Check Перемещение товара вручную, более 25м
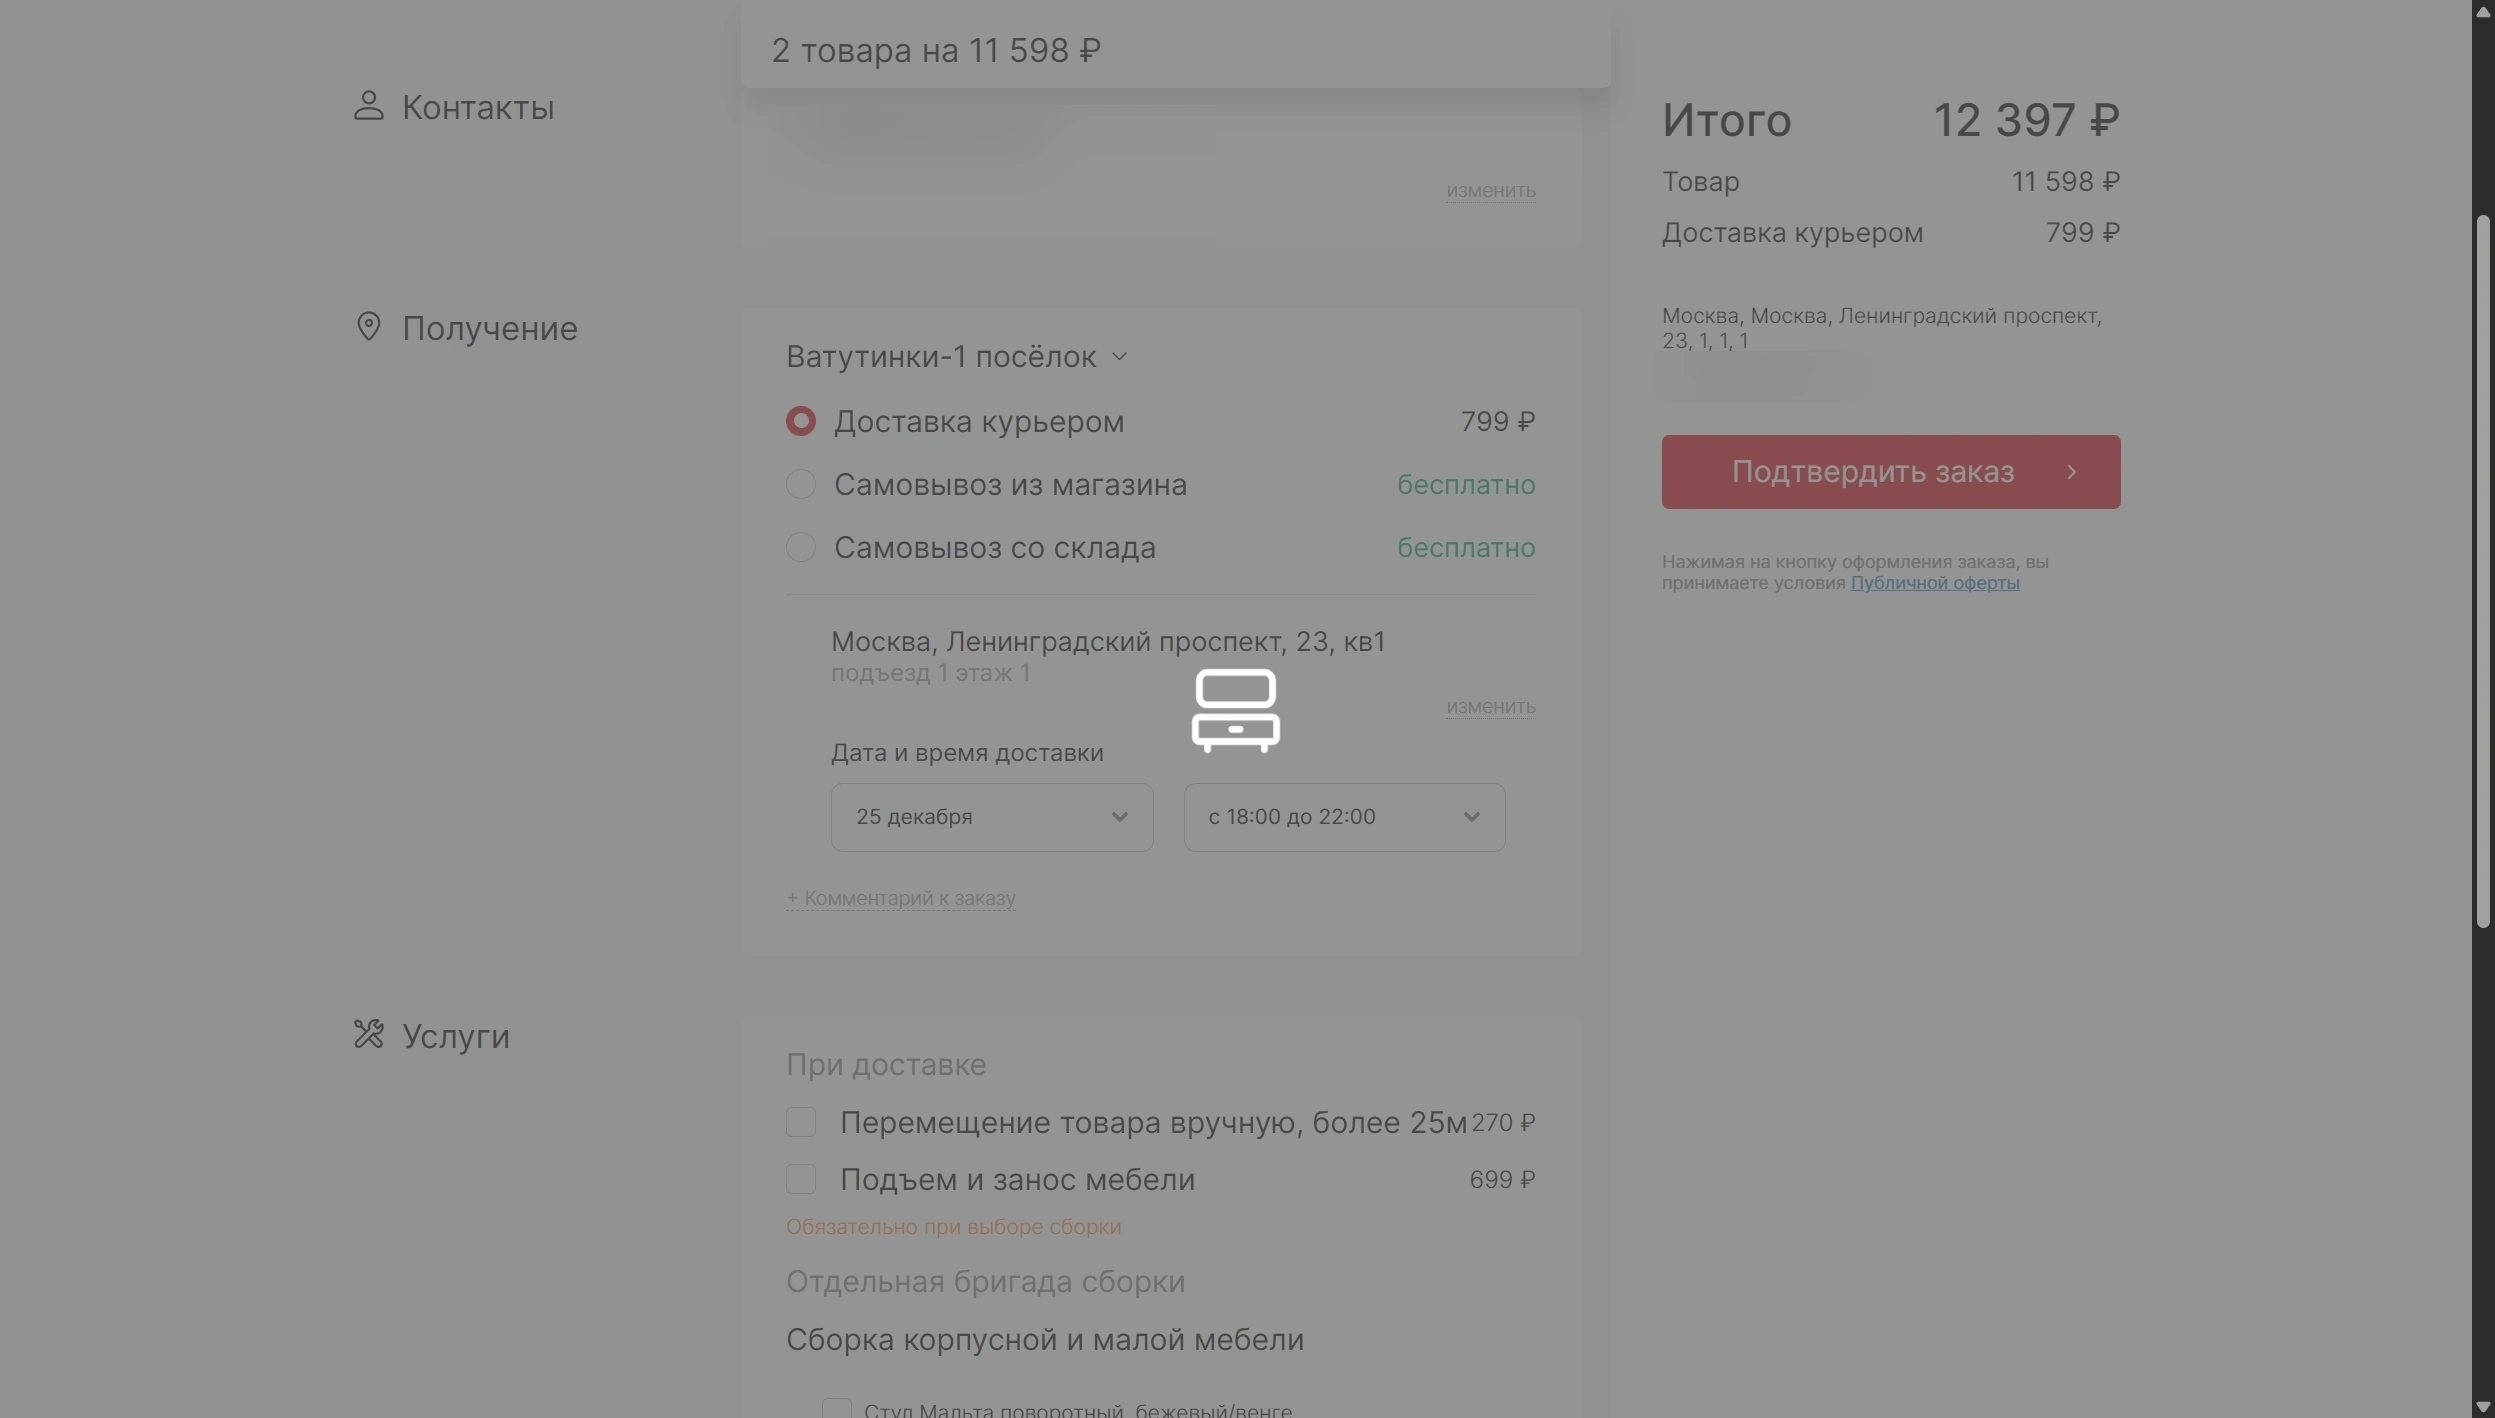 tap(800, 1122)
